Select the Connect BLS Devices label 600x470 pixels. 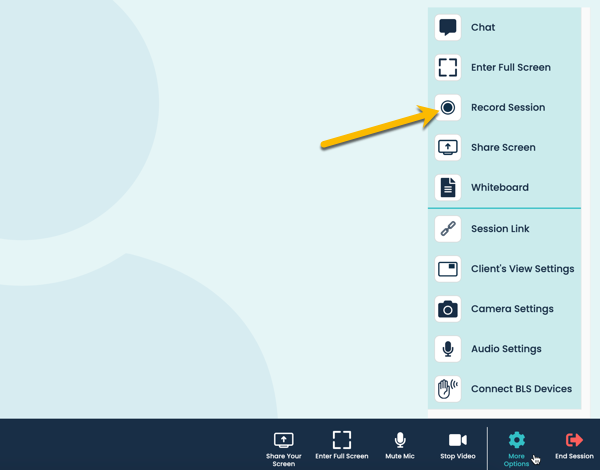(522, 389)
